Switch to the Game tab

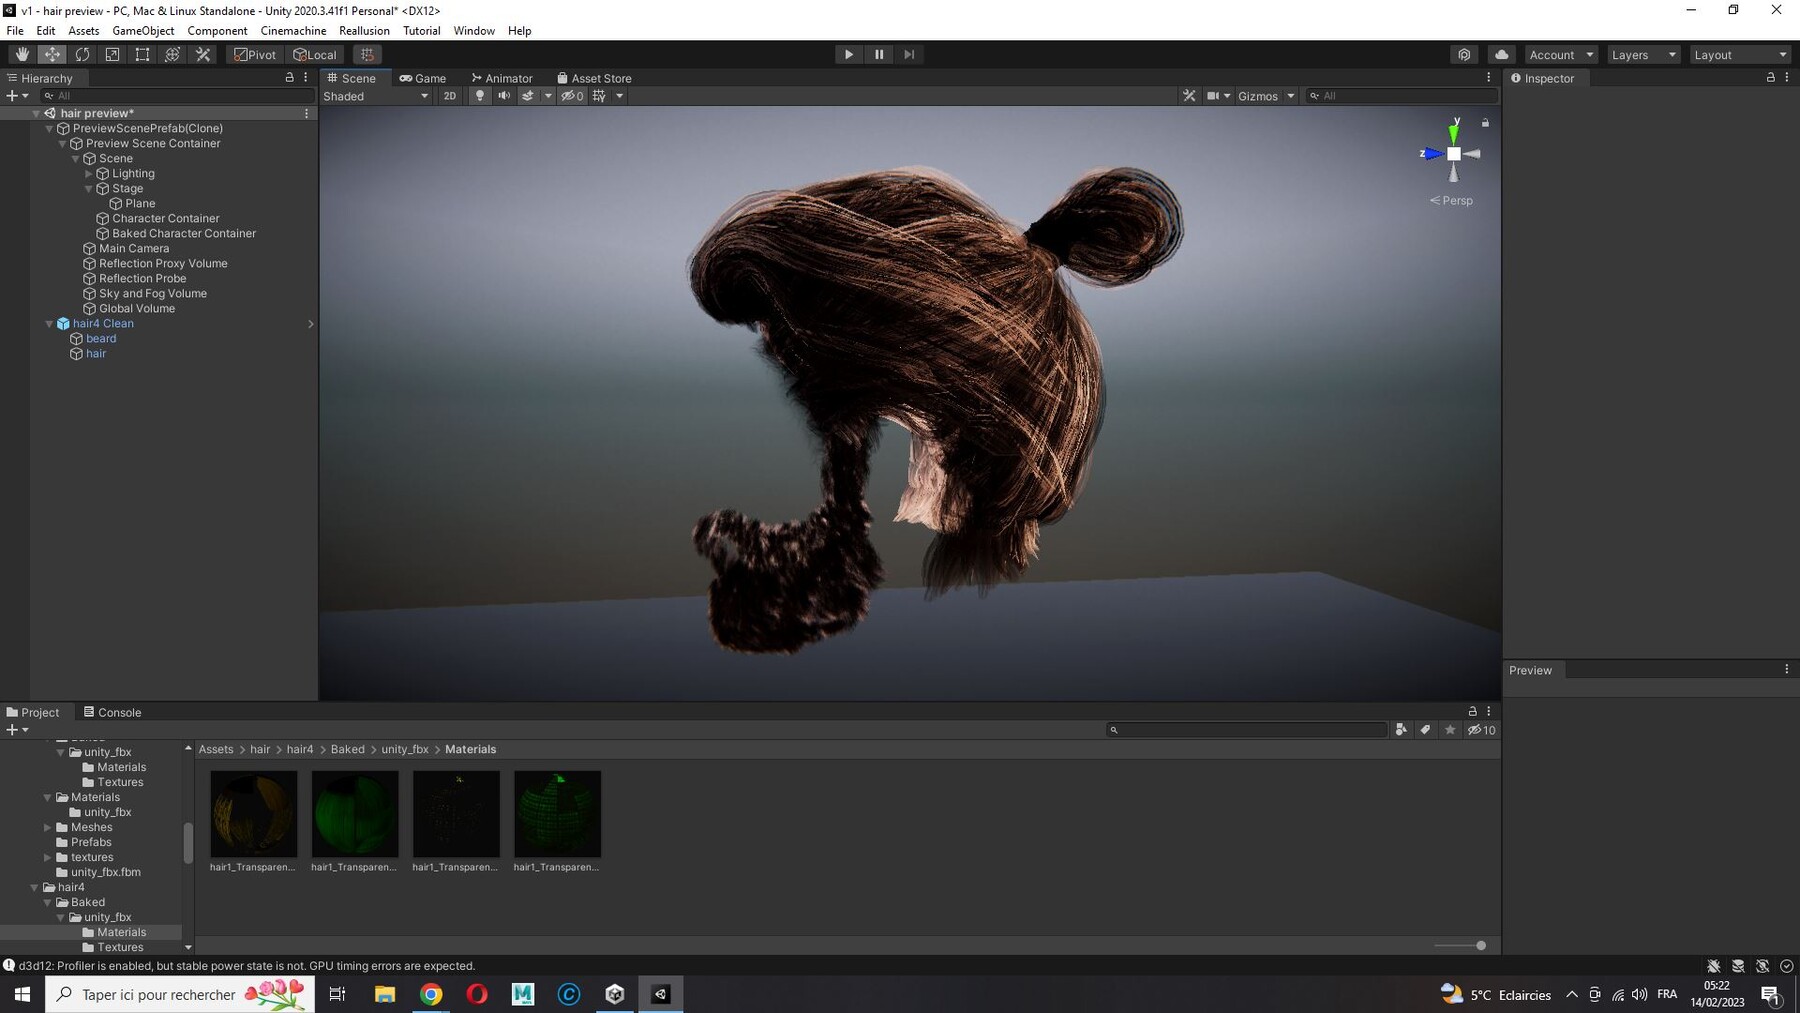click(x=423, y=78)
